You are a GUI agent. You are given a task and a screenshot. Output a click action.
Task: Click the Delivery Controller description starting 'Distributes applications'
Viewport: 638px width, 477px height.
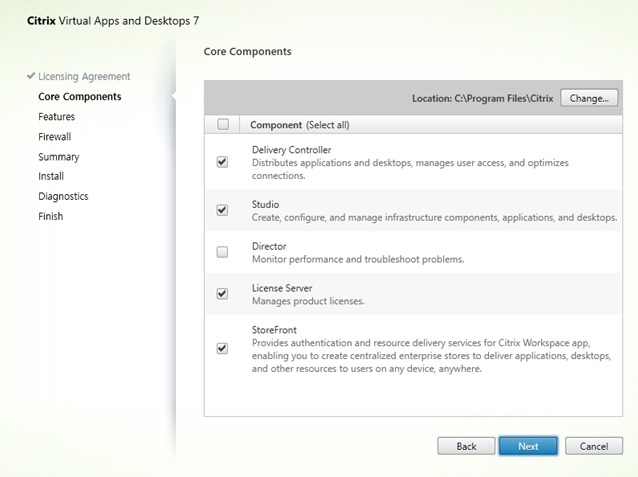click(410, 169)
